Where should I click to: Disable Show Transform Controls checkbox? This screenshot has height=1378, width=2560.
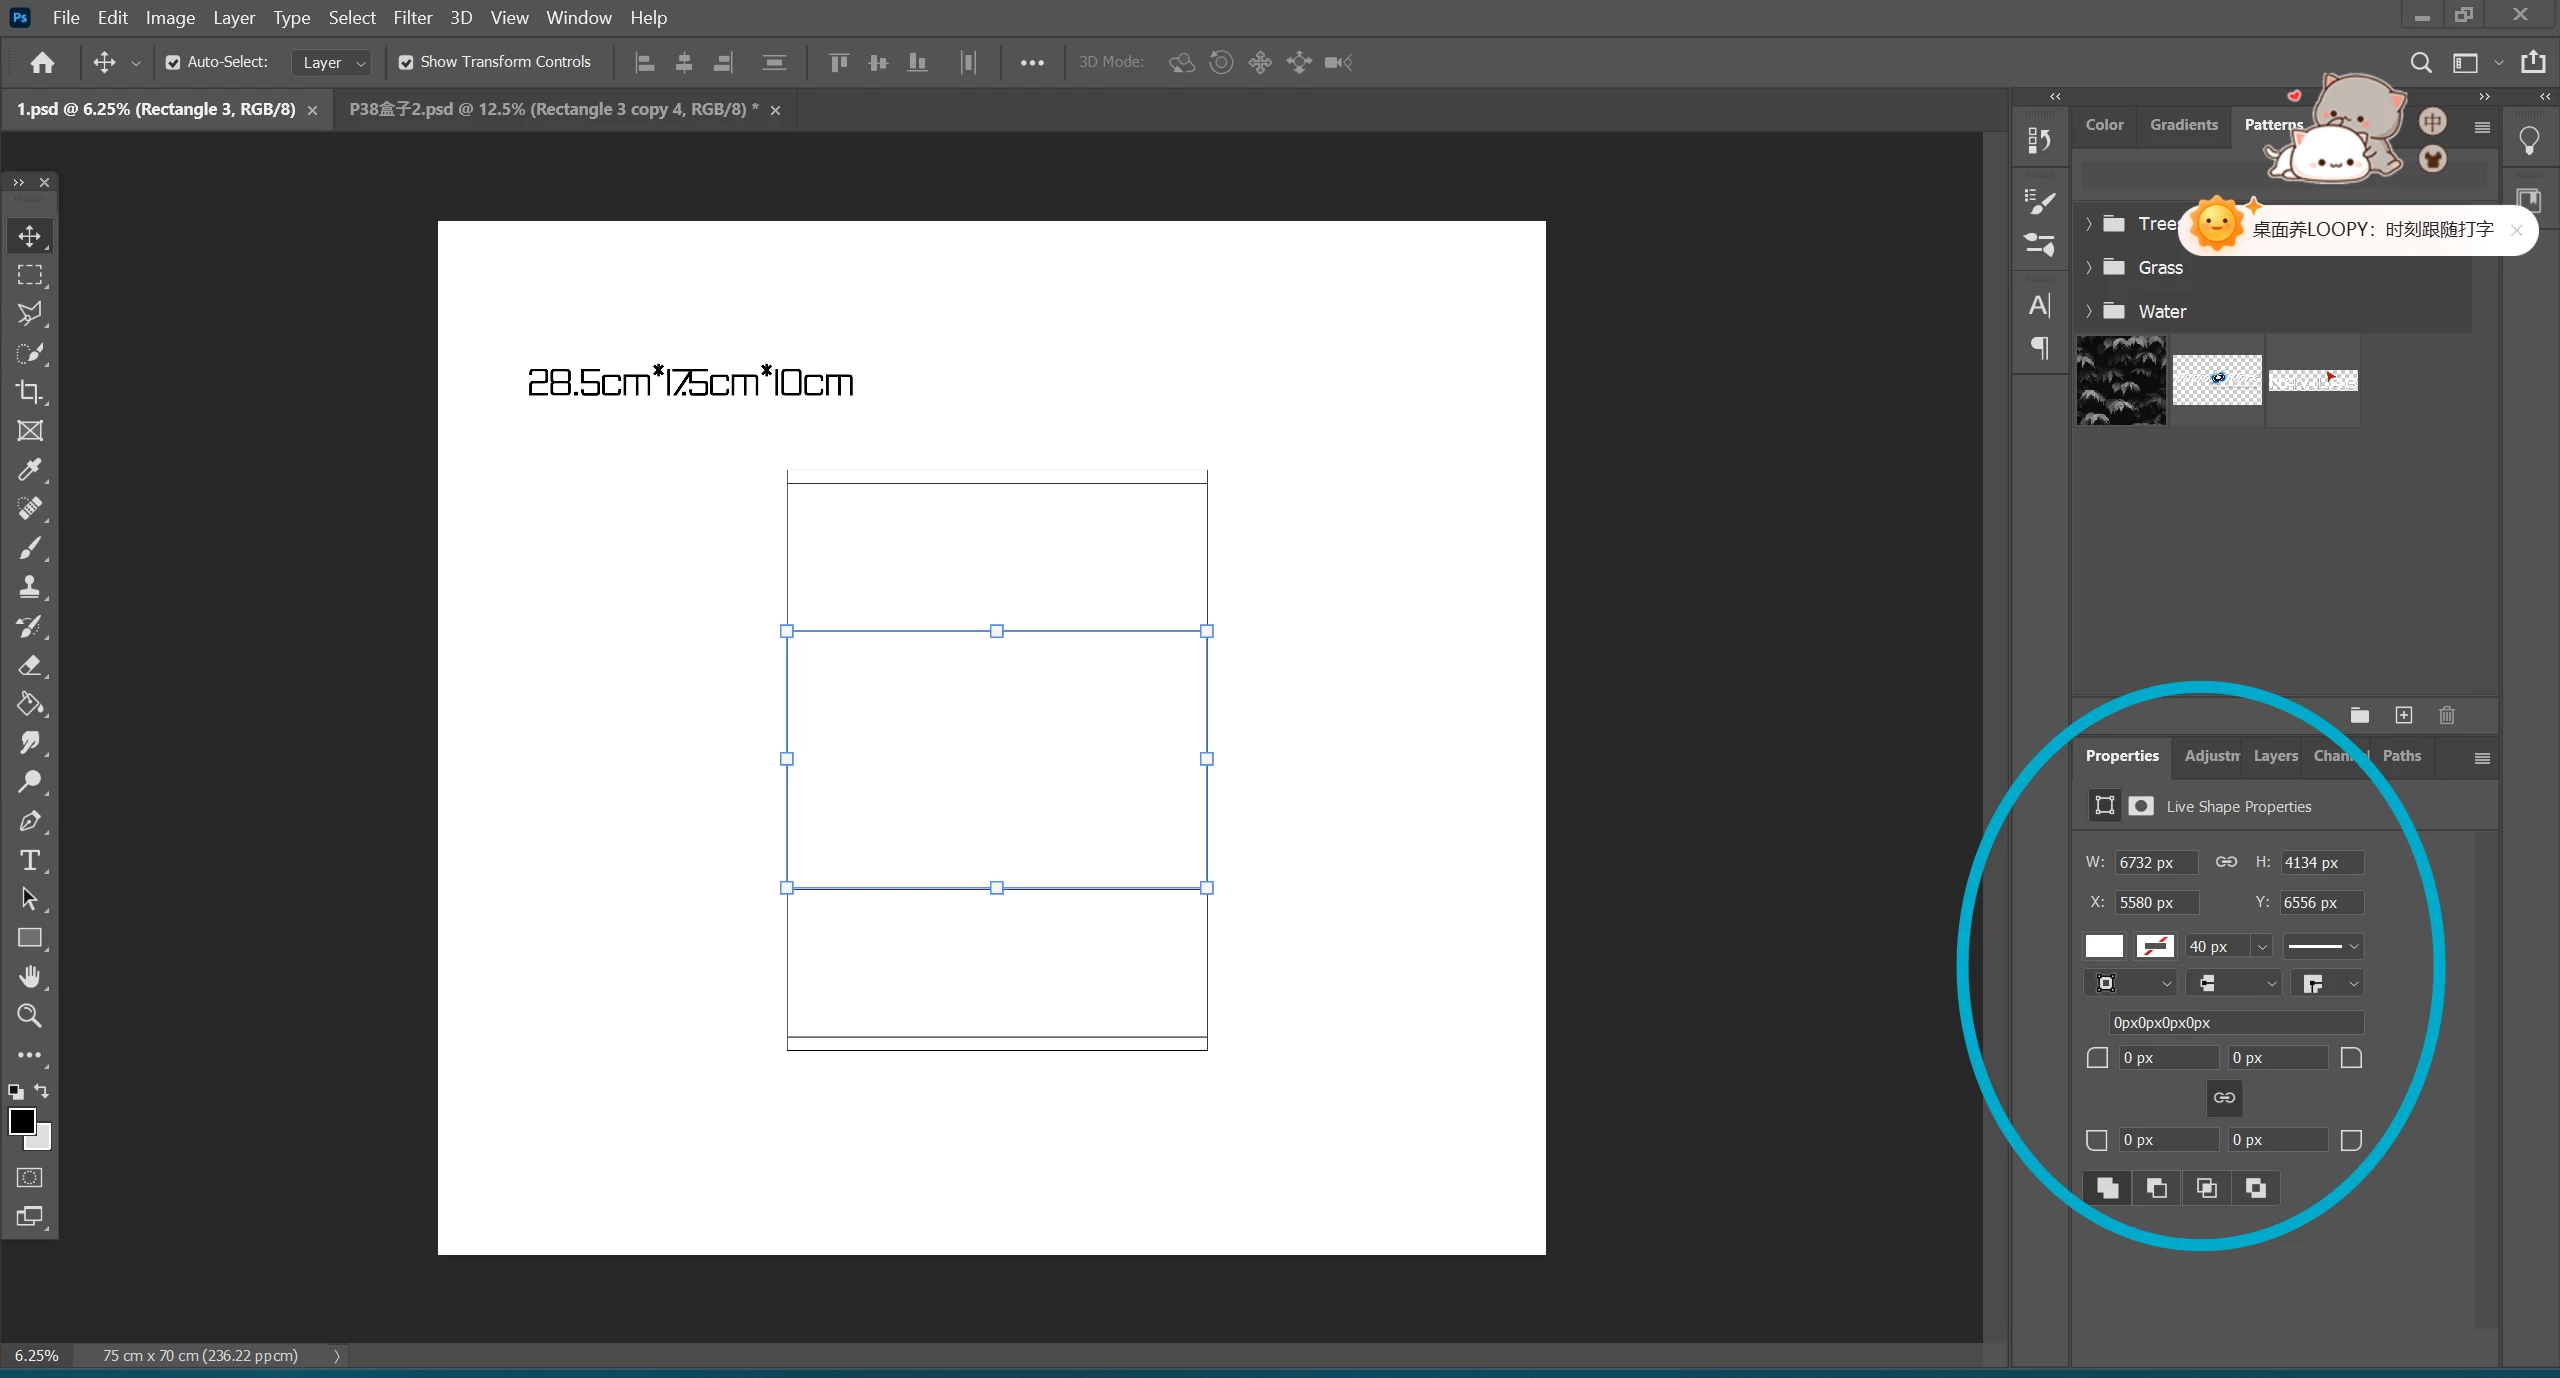coord(406,62)
